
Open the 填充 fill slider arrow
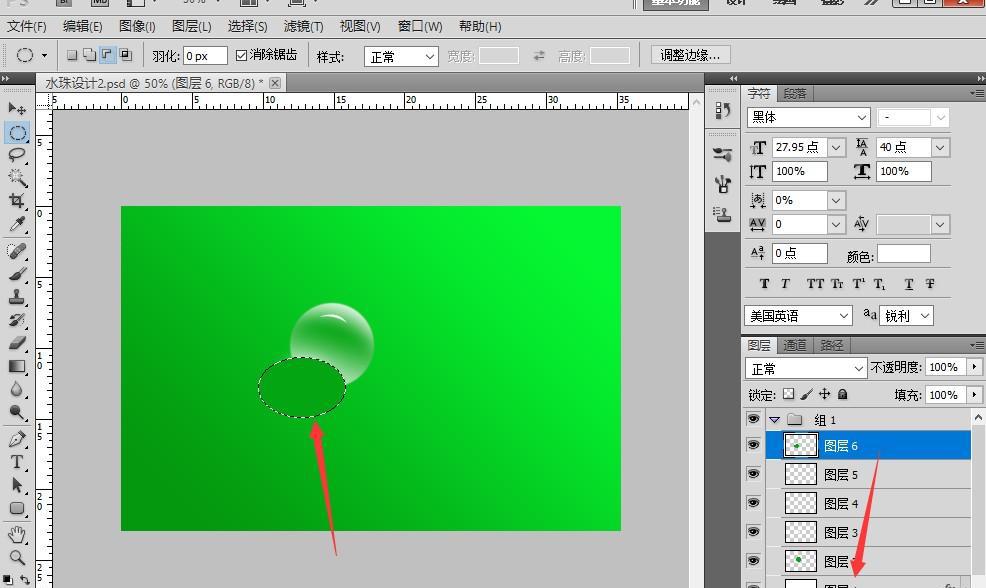975,394
